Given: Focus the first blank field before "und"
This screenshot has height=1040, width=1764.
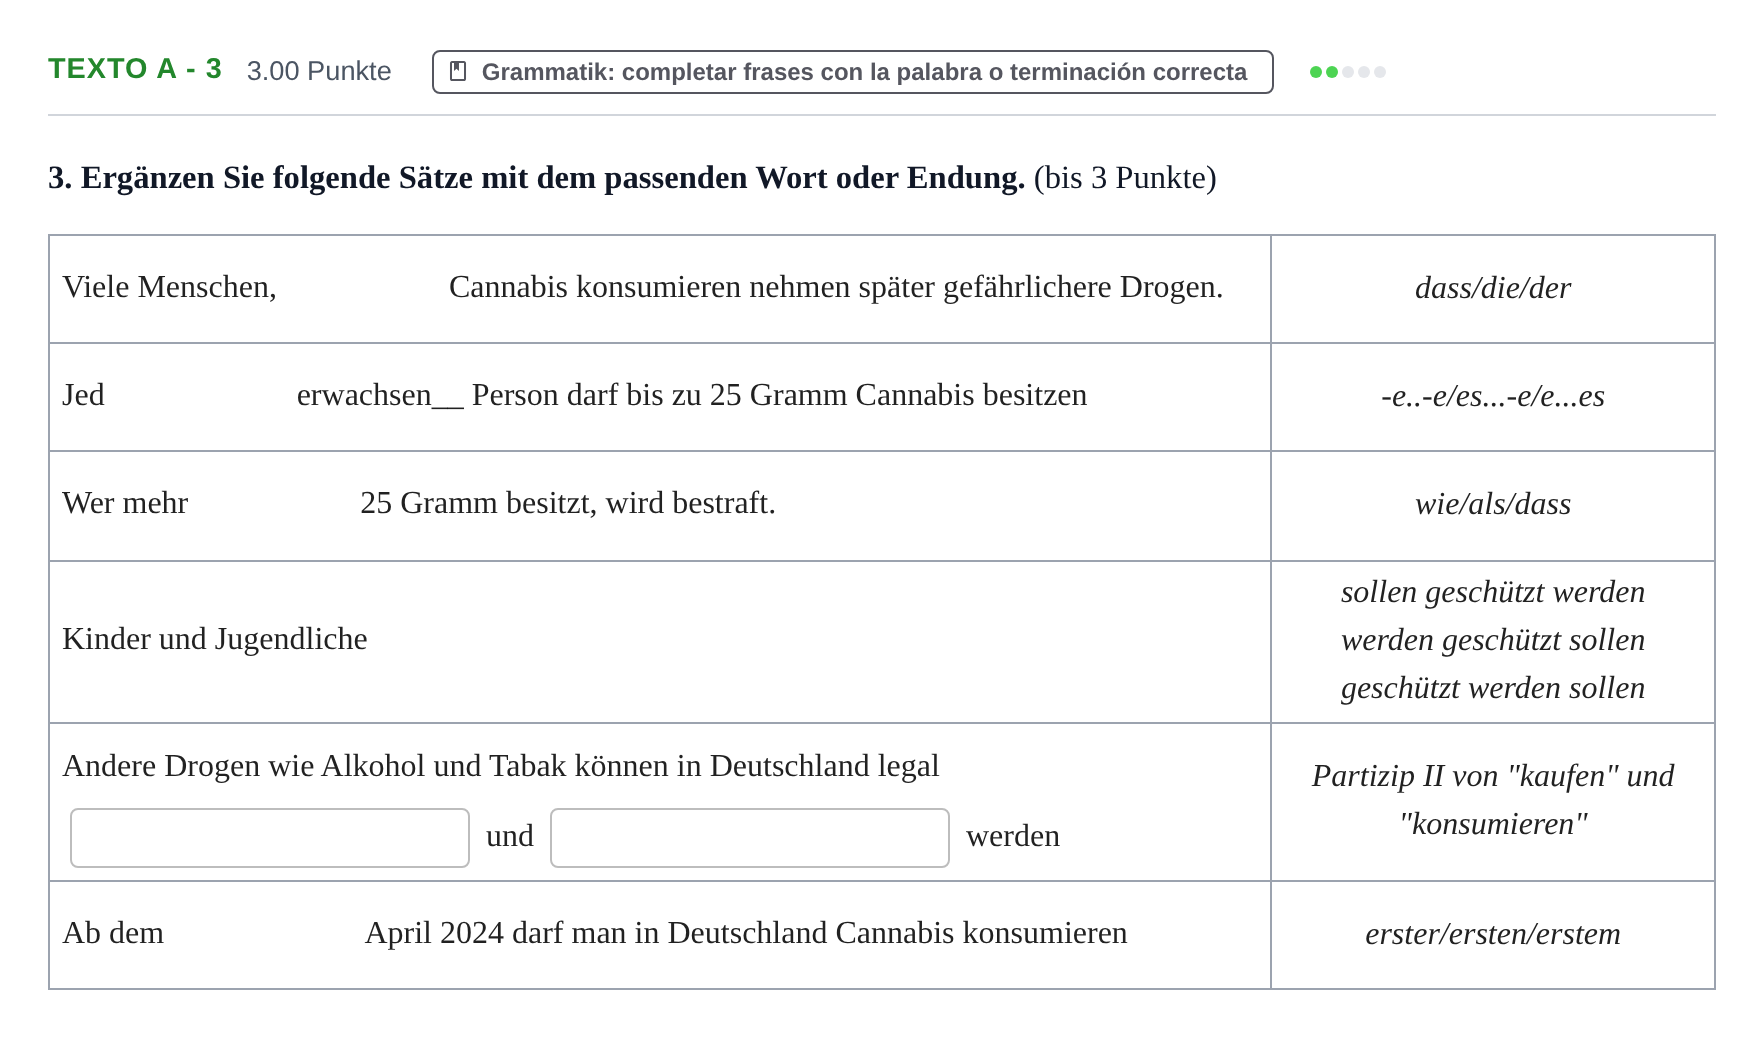Looking at the screenshot, I should coord(270,838).
